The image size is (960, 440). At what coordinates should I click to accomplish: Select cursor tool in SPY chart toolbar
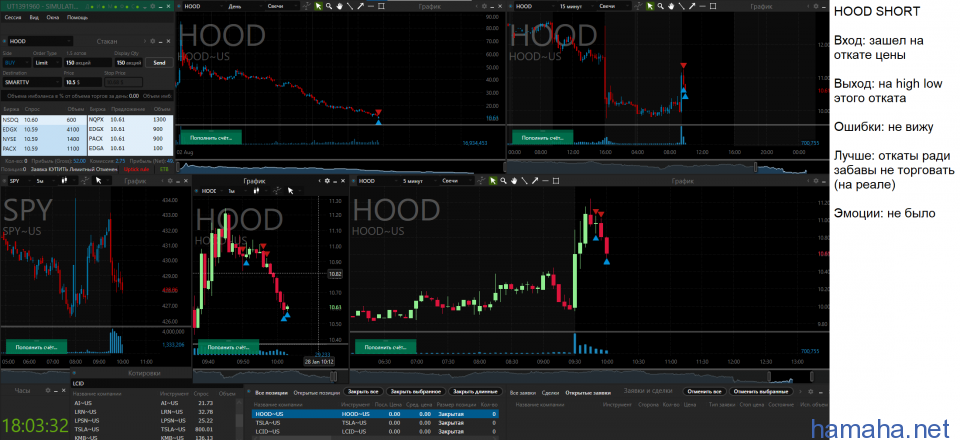coord(98,181)
